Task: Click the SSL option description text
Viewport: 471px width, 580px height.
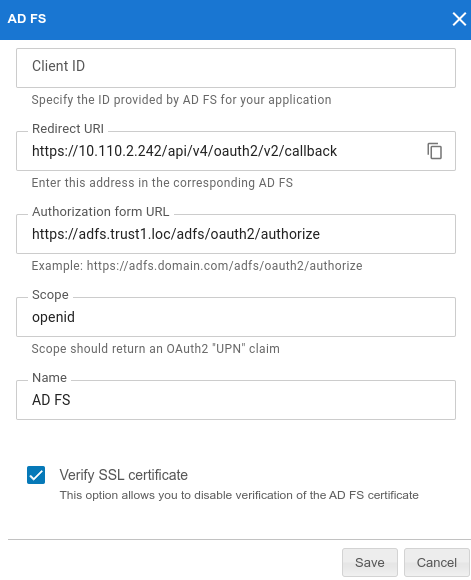Action: pyautogui.click(x=239, y=495)
